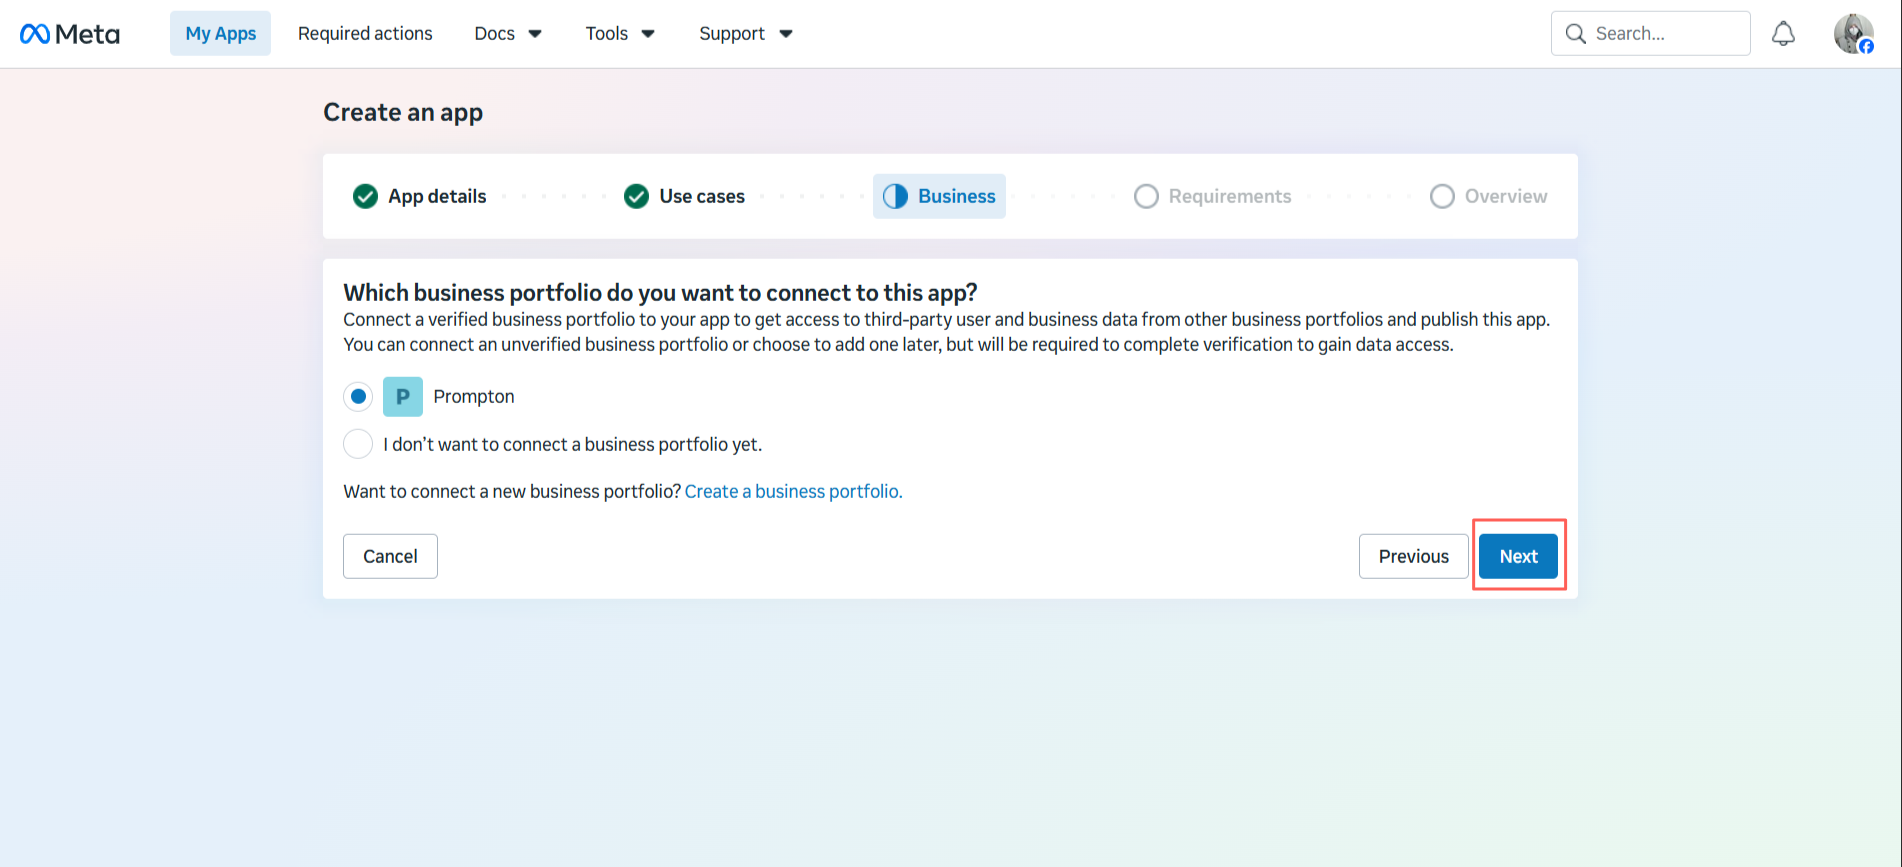Jump to the Use cases step
The height and width of the screenshot is (867, 1902).
(x=702, y=196)
